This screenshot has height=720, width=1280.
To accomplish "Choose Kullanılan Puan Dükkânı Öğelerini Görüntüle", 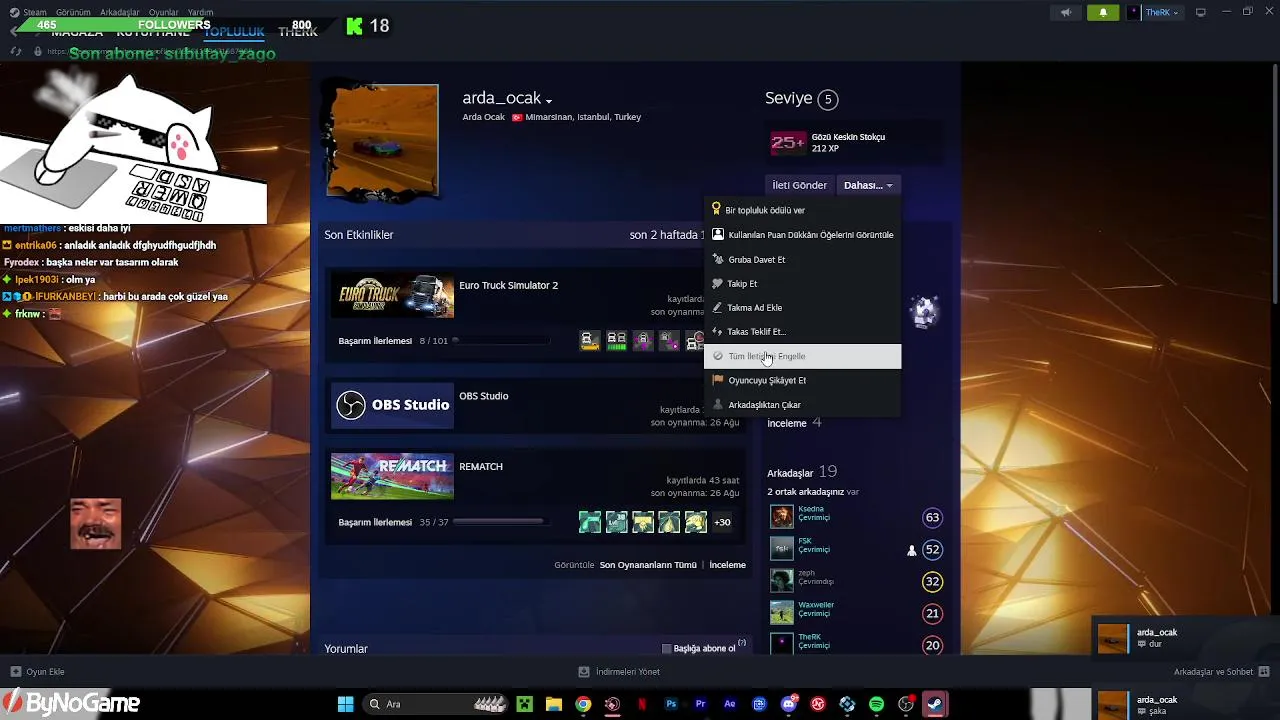I will (x=802, y=235).
